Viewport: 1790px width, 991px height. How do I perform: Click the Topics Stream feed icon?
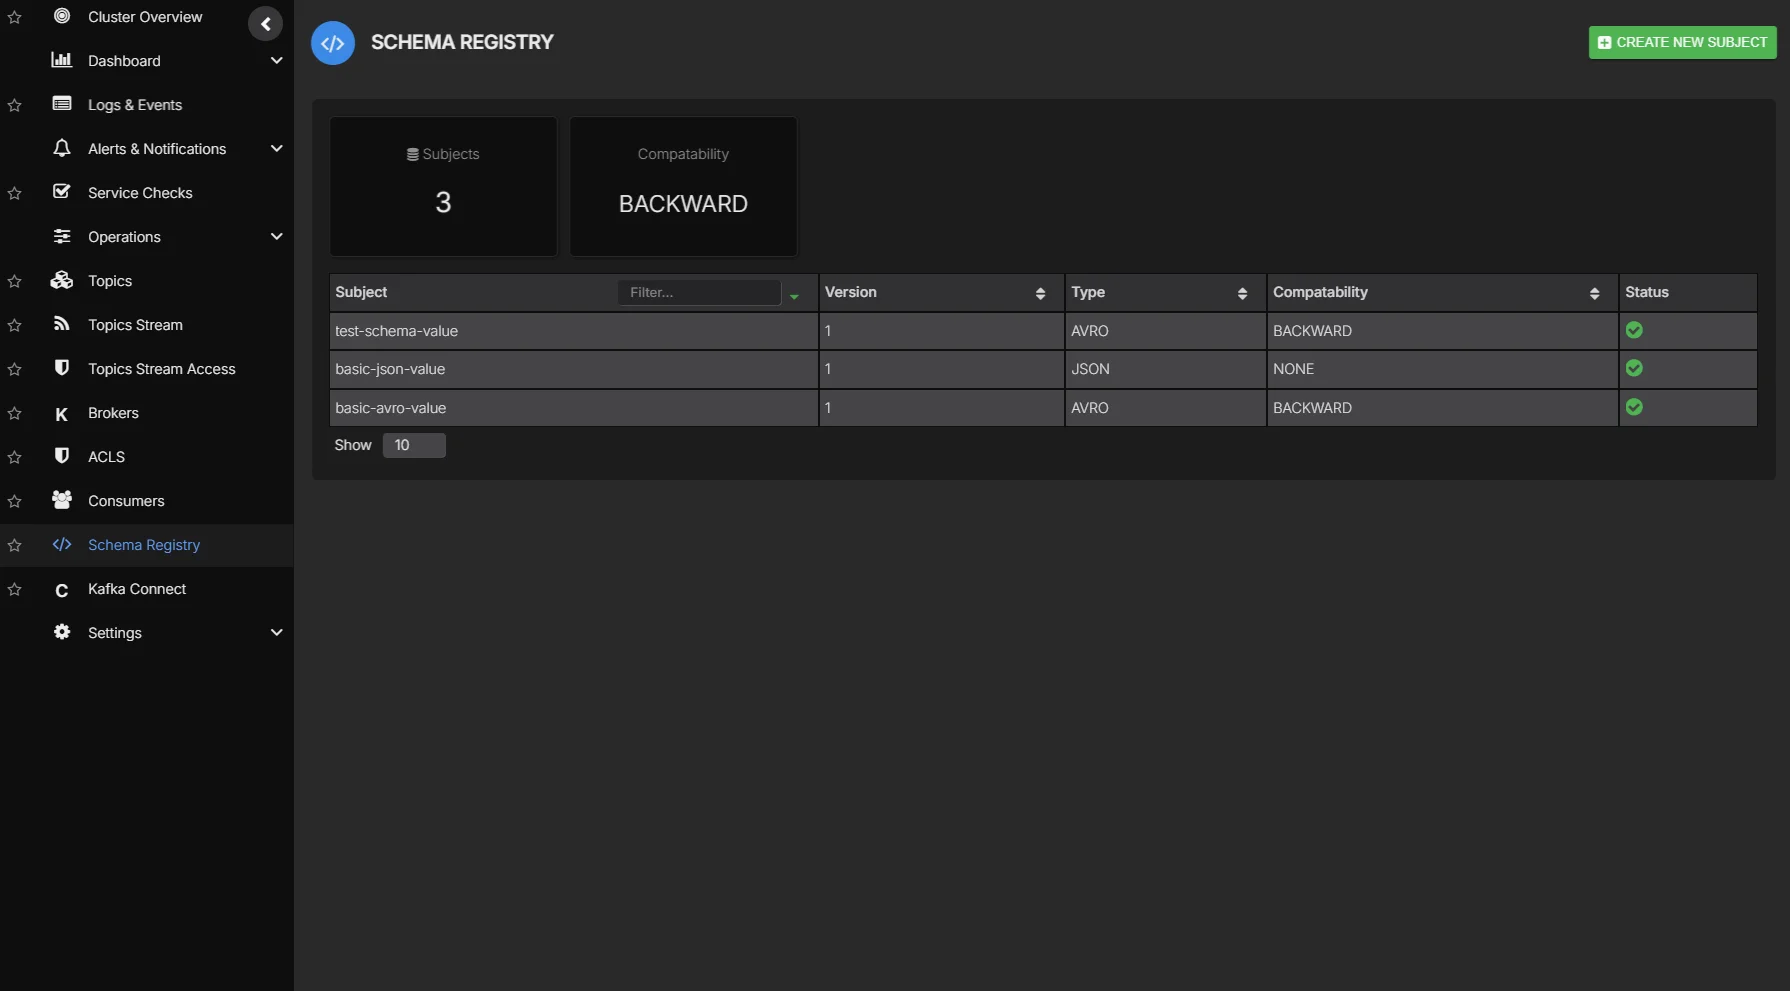click(62, 324)
